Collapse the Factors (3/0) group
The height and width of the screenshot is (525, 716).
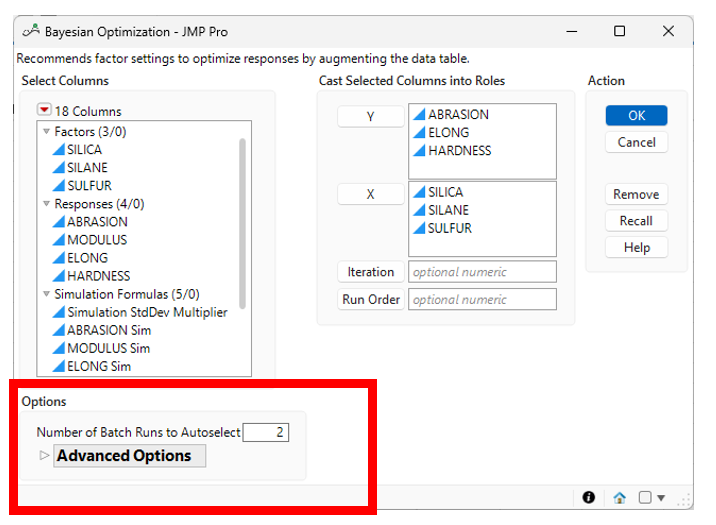tap(46, 132)
